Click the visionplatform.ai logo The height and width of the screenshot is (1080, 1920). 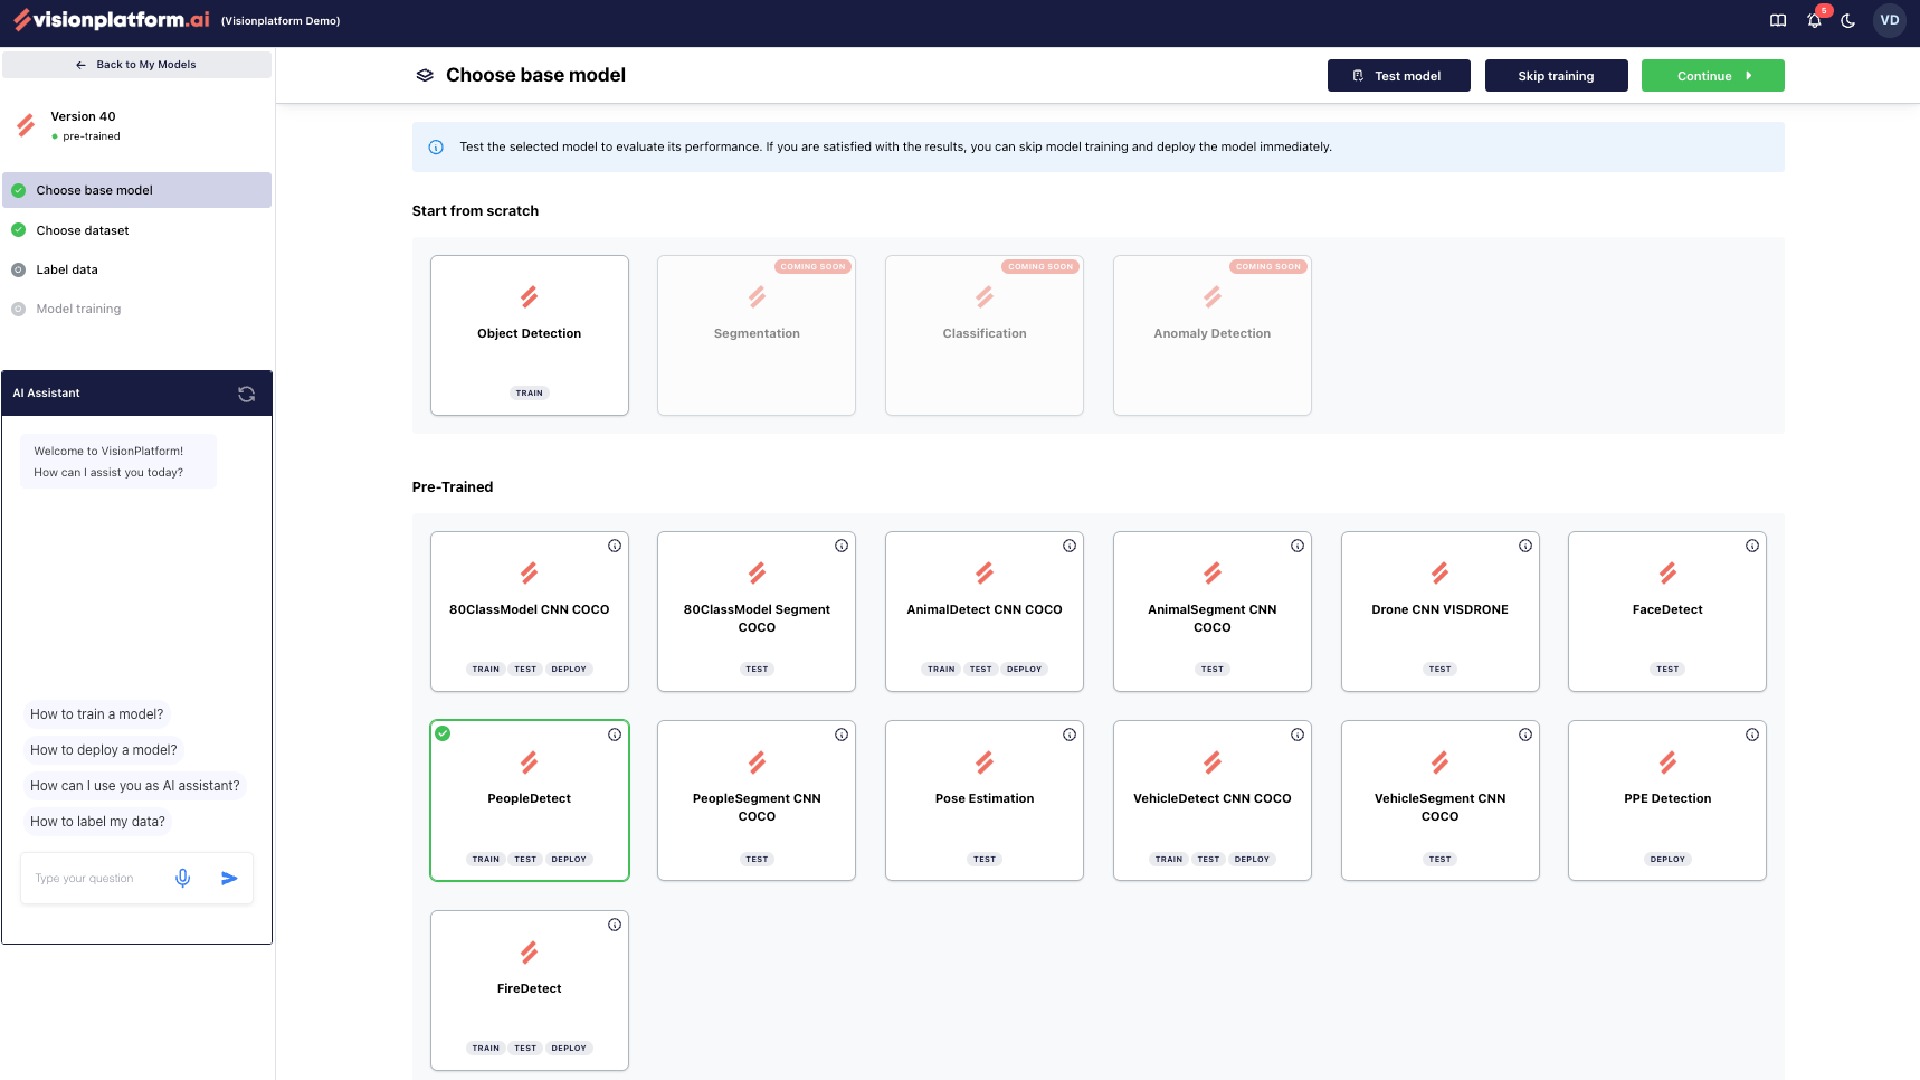coord(112,20)
